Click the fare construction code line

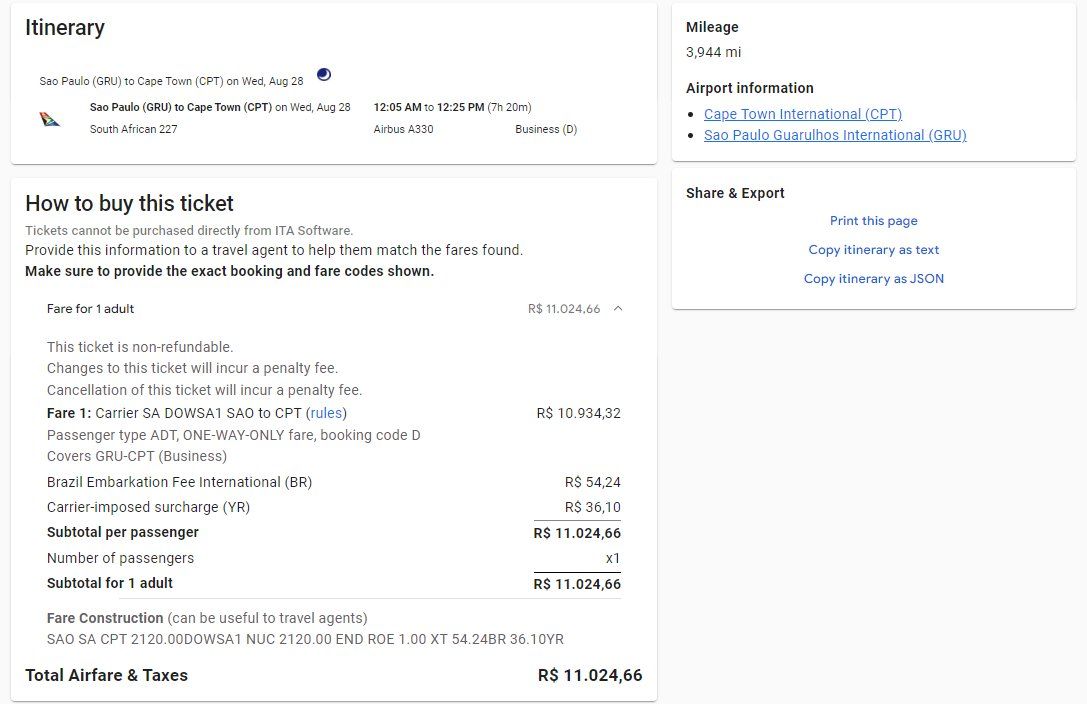305,639
